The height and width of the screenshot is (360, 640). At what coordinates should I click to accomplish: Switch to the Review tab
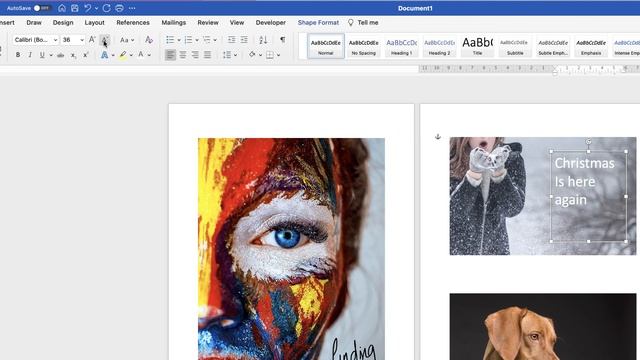tap(208, 22)
